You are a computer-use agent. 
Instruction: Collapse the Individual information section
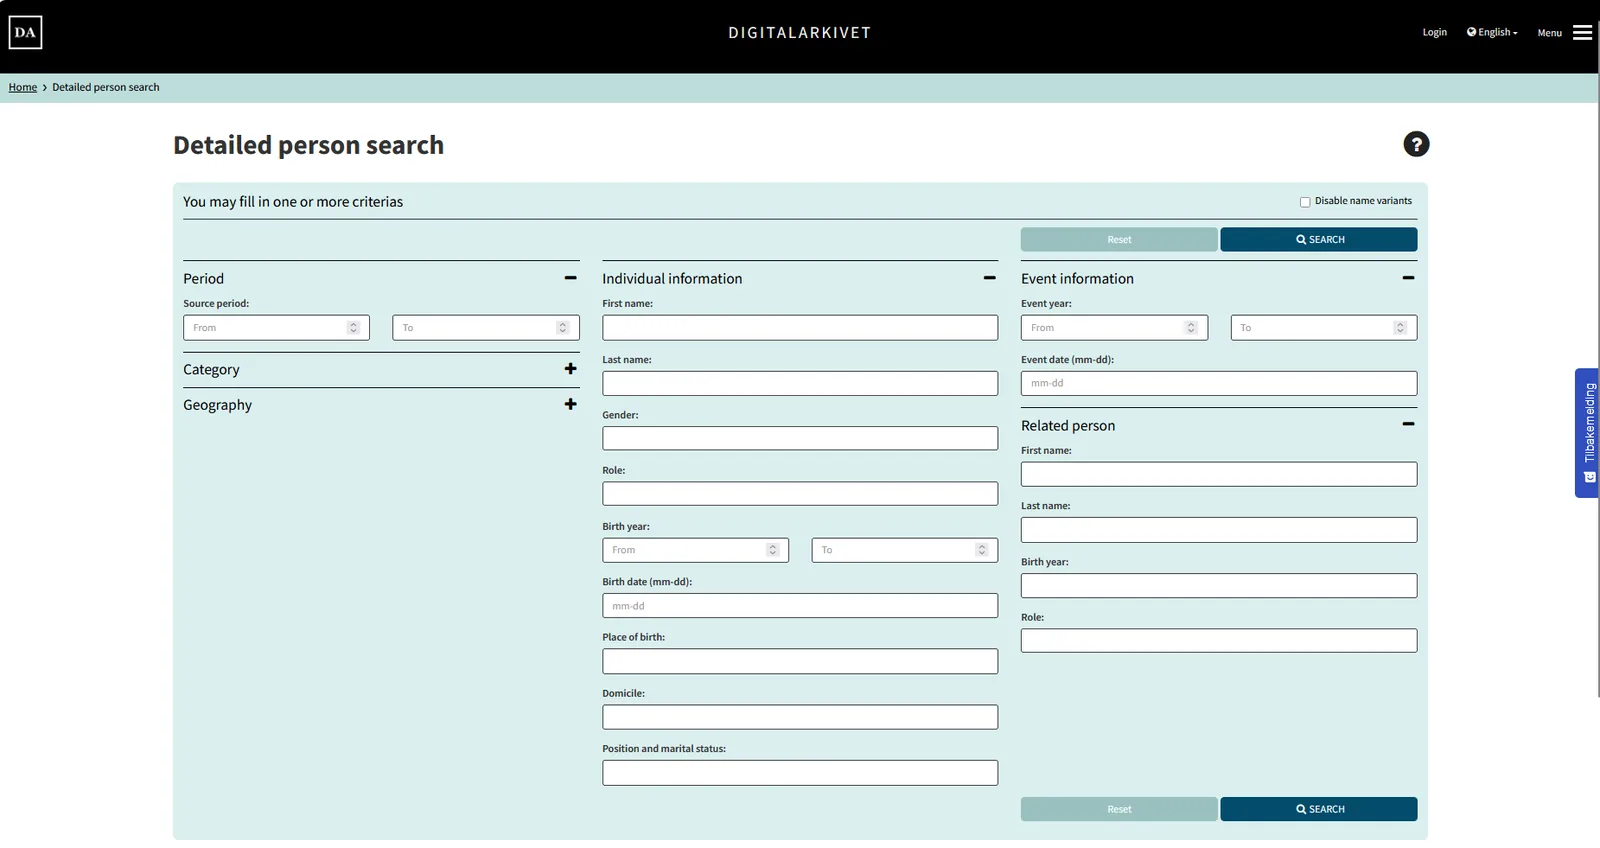(x=990, y=278)
